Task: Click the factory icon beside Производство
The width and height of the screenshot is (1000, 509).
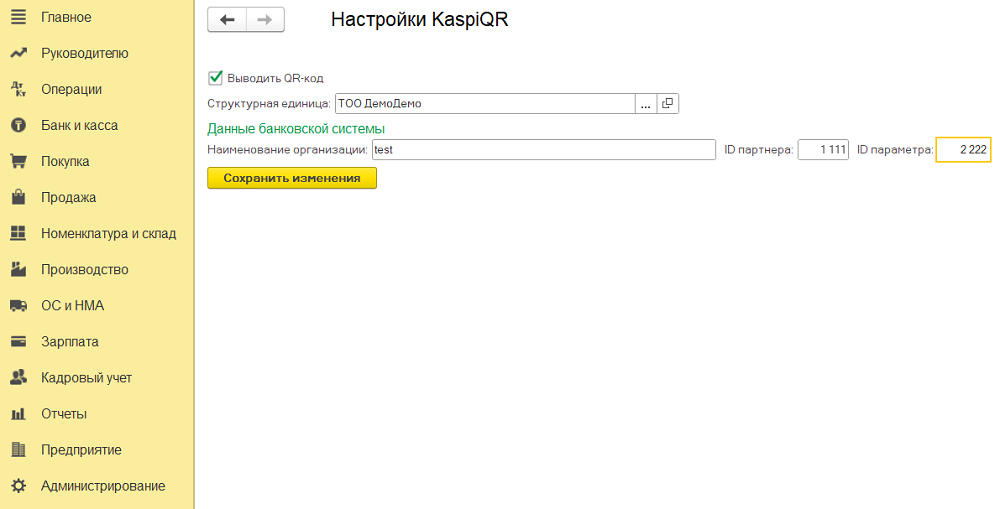Action: pyautogui.click(x=18, y=269)
